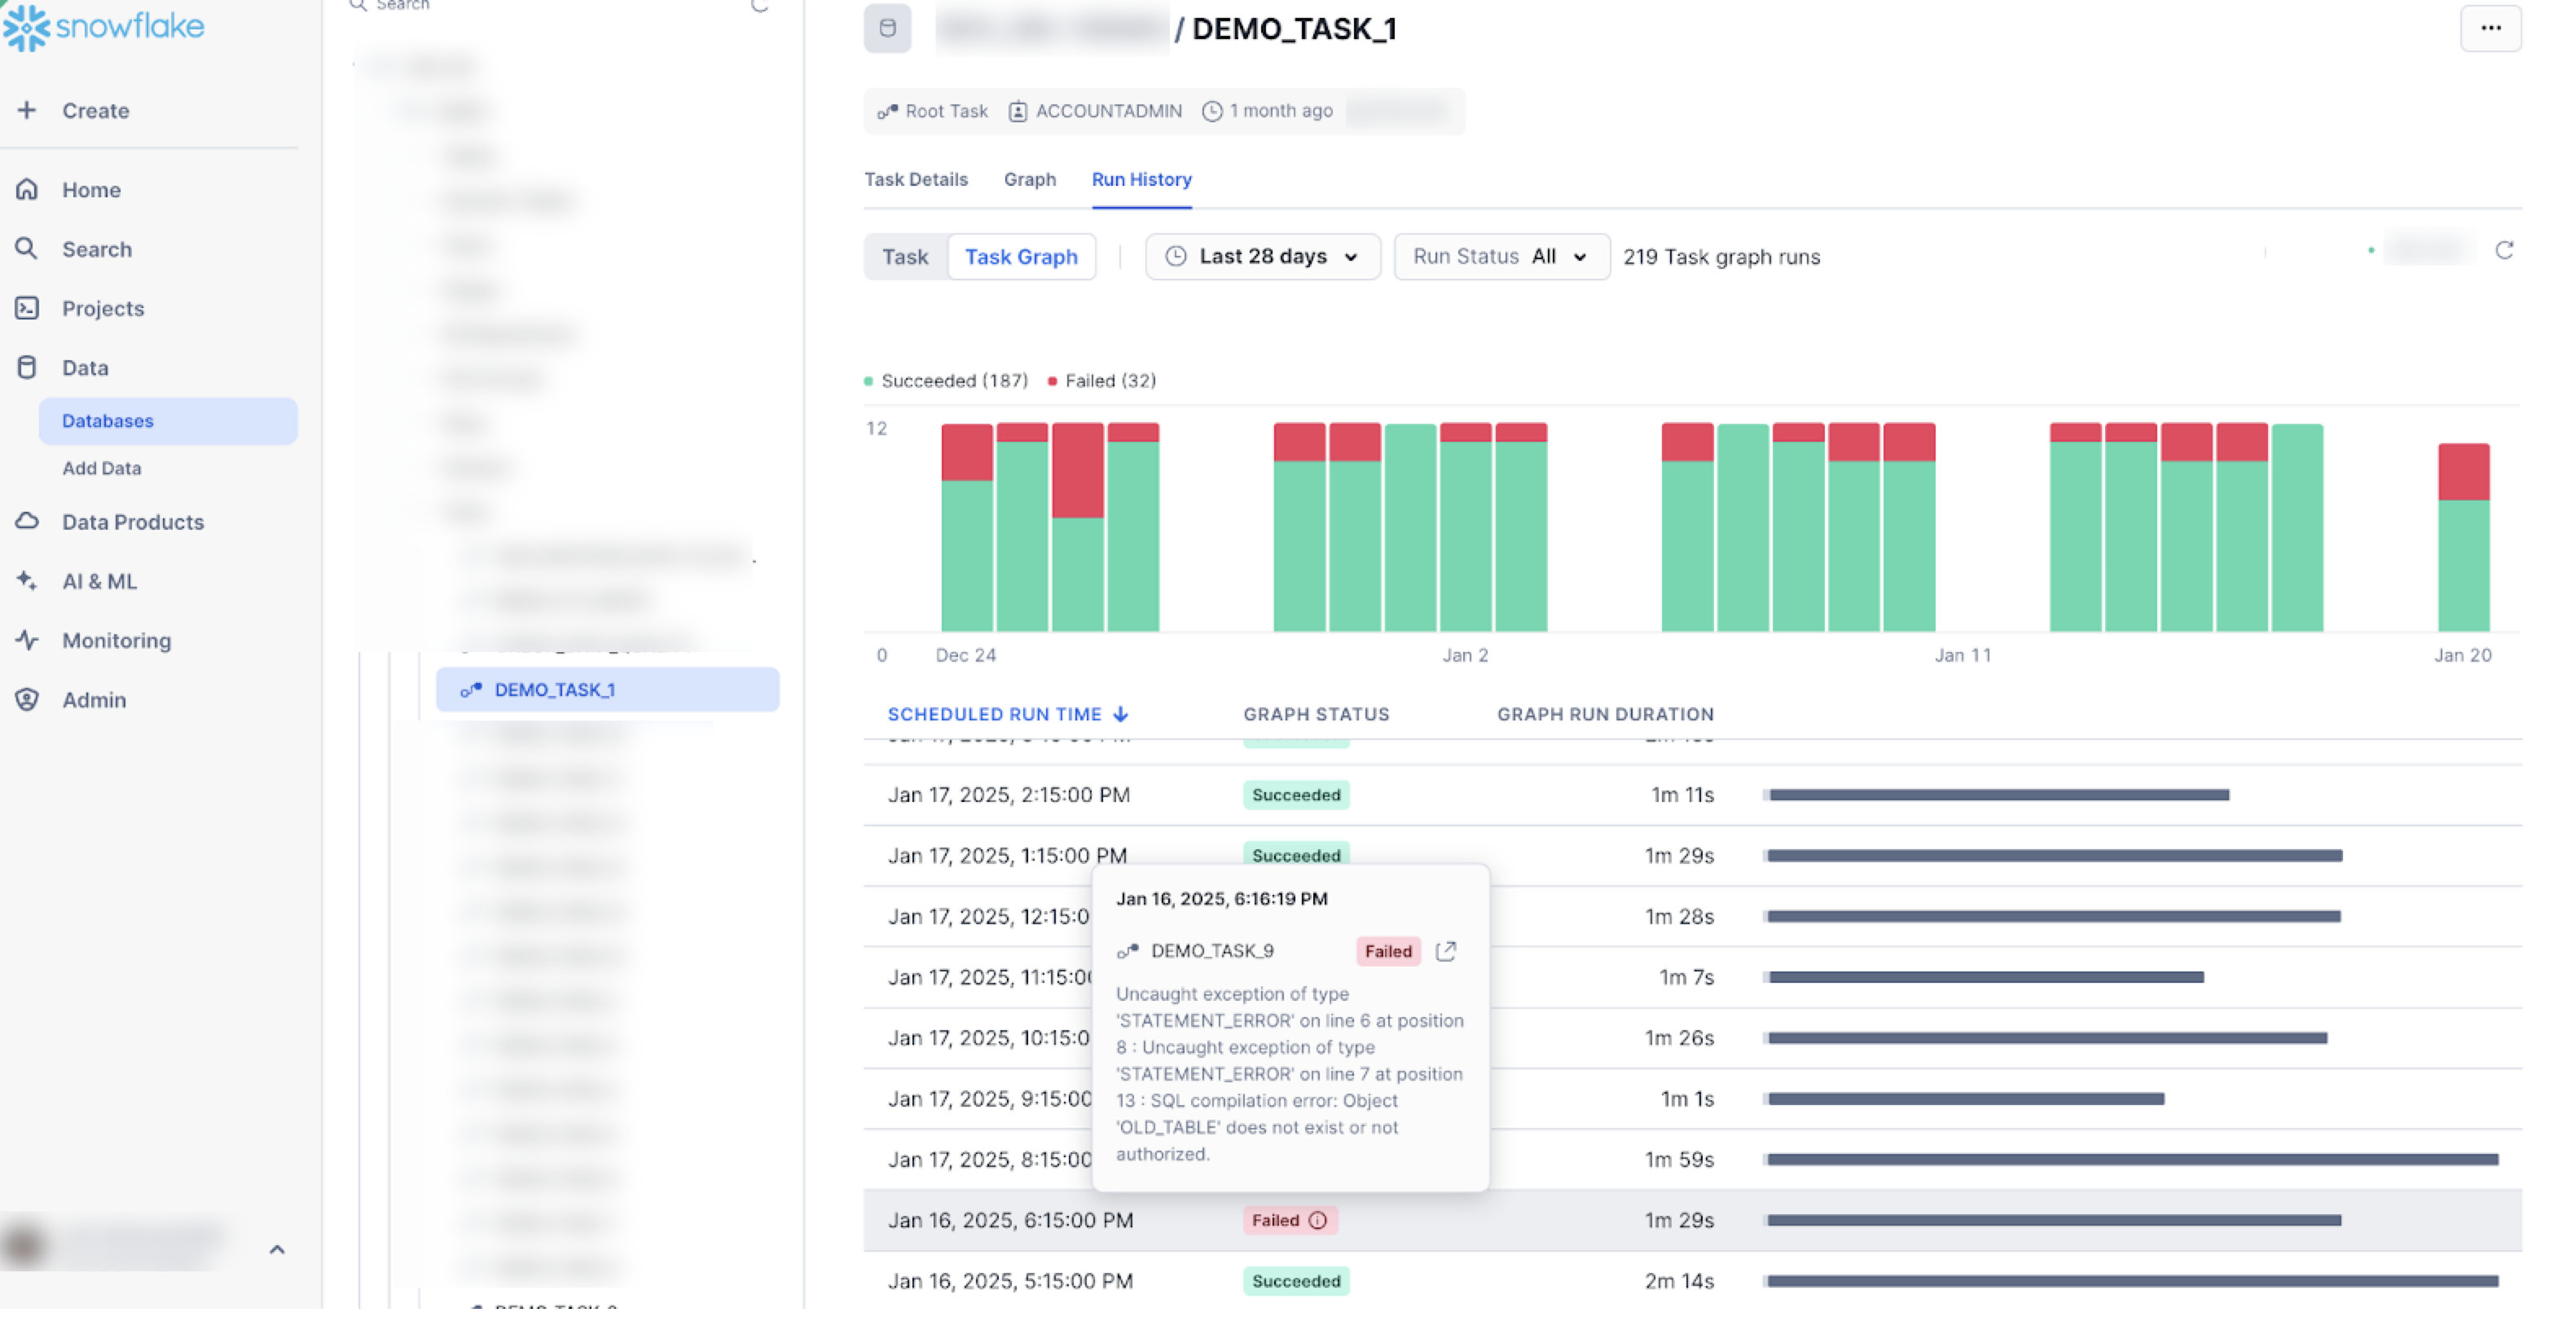2576x1317 pixels.
Task: Switch view to Task instead of Task Graph
Action: 905,256
